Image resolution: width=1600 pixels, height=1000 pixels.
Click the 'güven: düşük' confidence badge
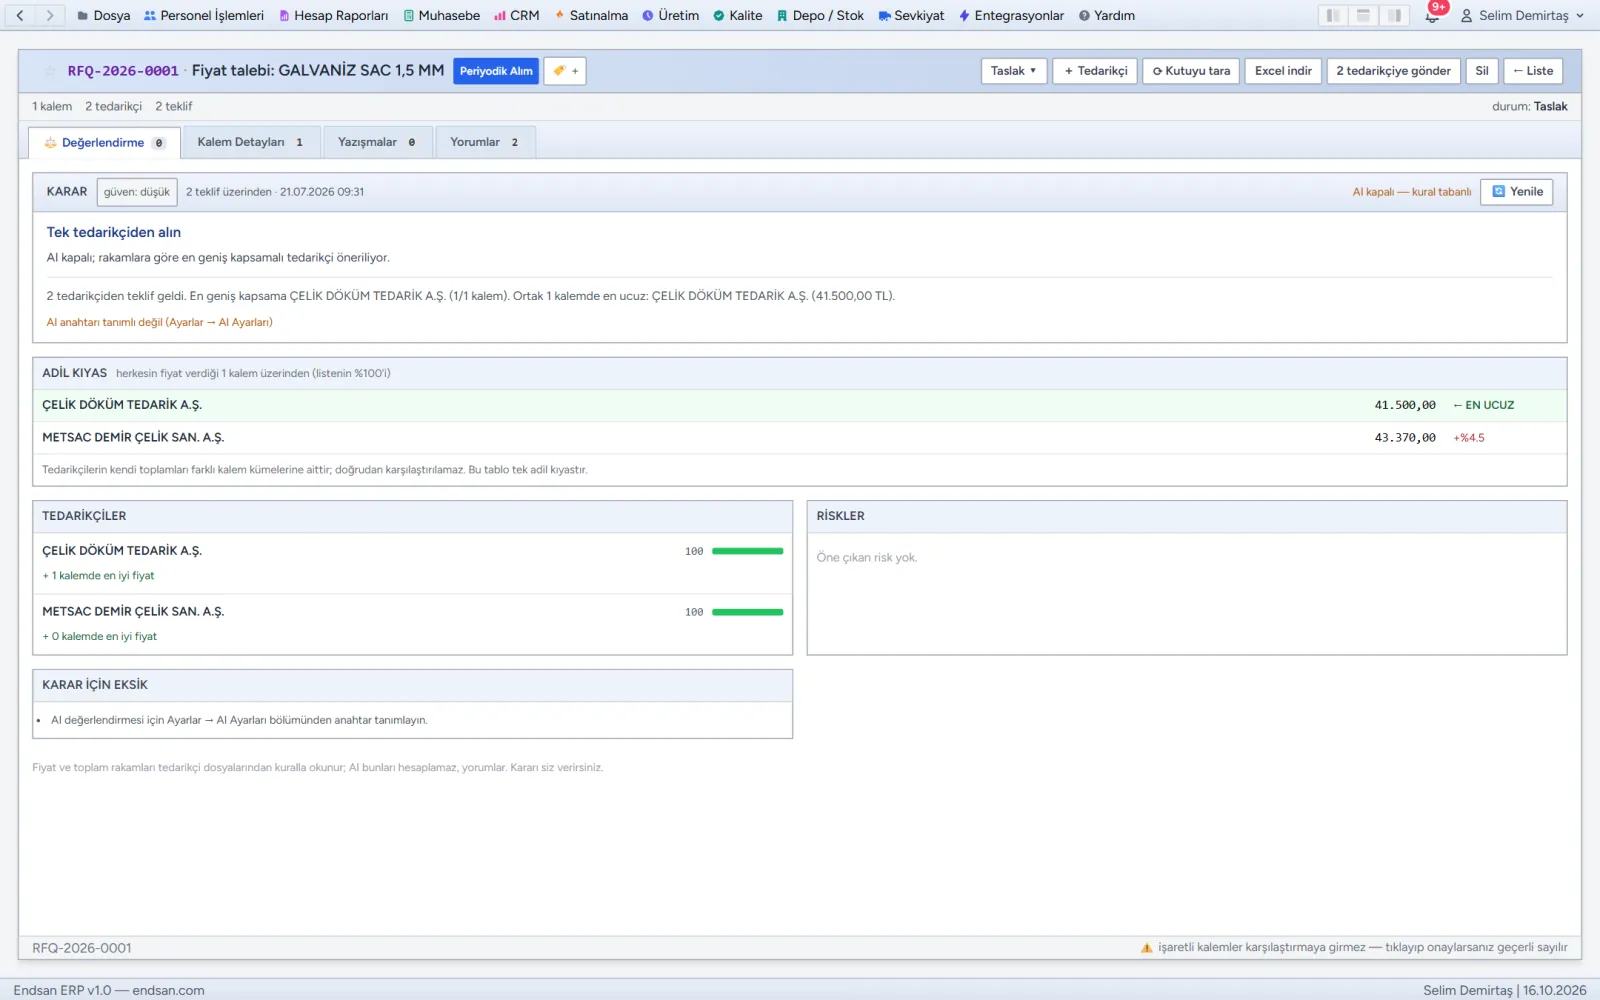coord(137,192)
